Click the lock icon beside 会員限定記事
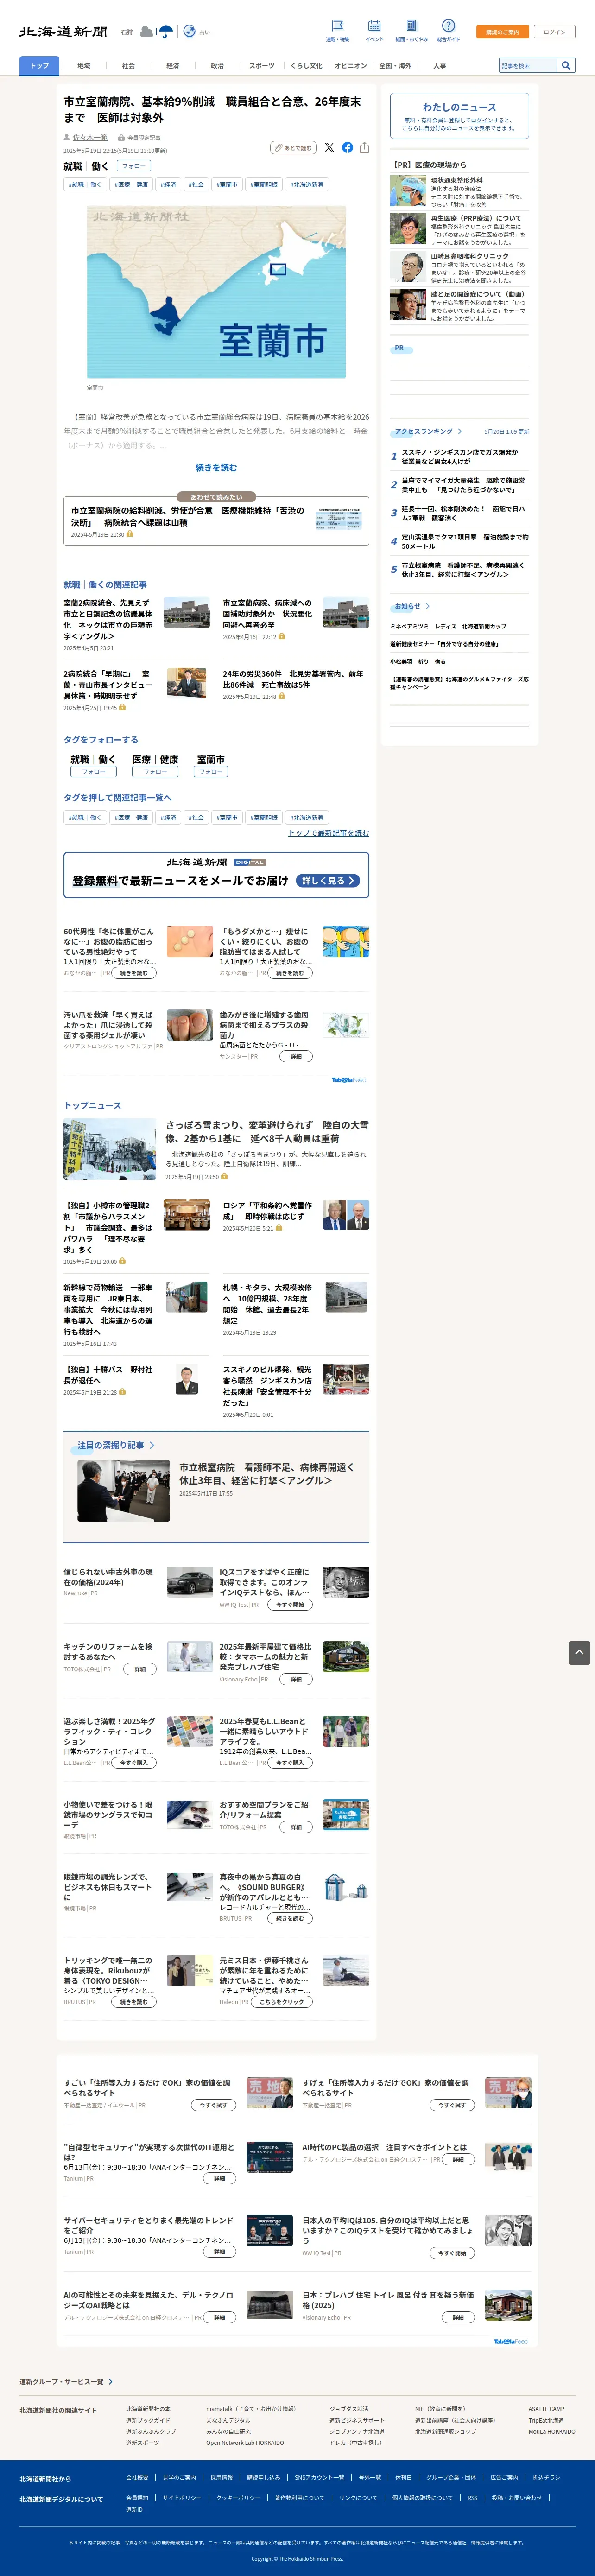 pyautogui.click(x=121, y=138)
